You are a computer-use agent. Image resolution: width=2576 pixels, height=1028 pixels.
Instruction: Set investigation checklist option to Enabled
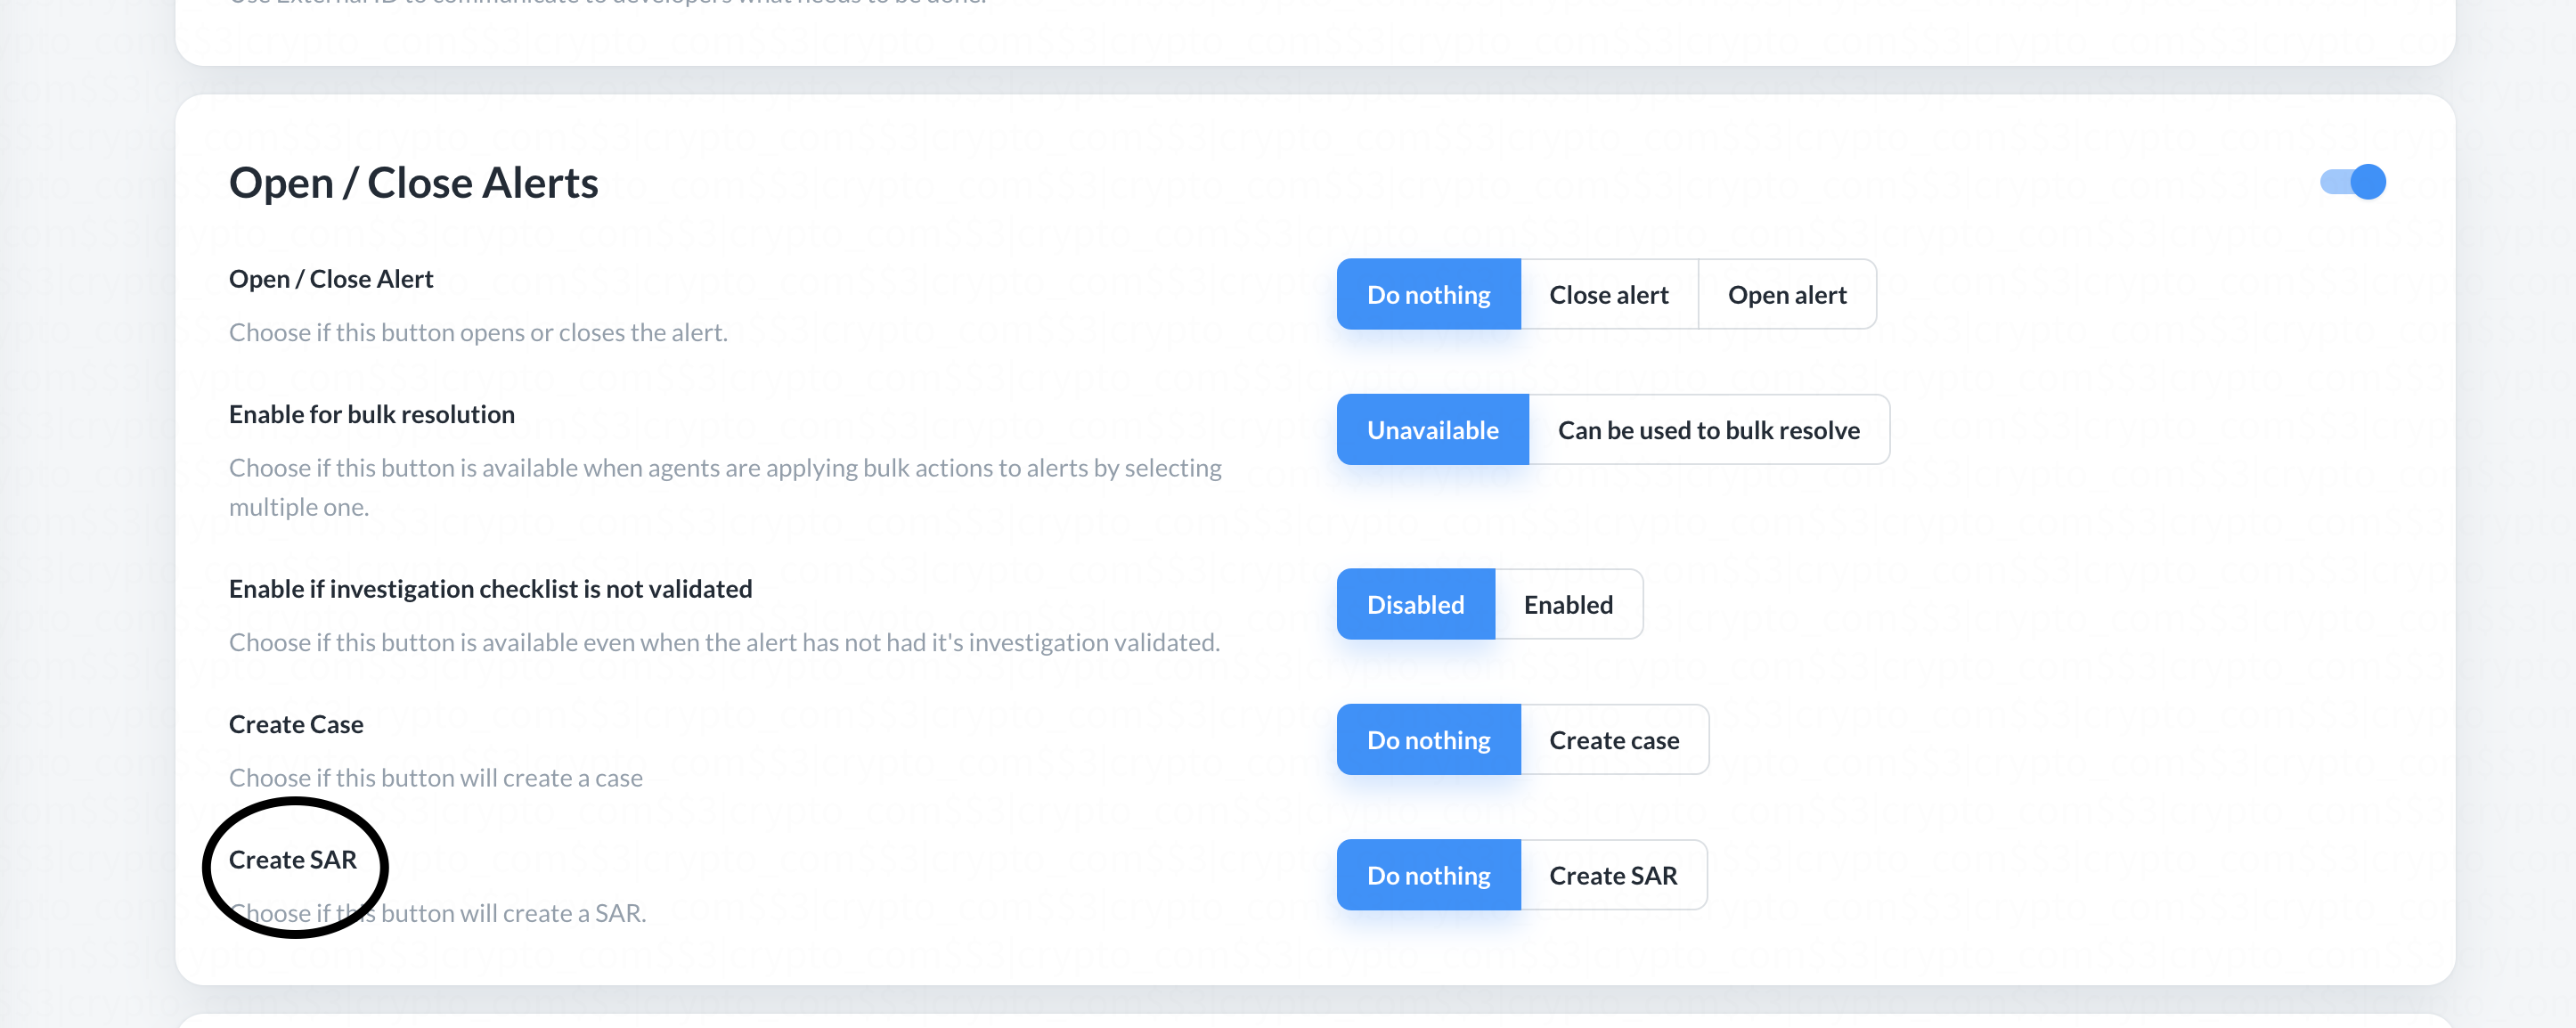pos(1567,605)
